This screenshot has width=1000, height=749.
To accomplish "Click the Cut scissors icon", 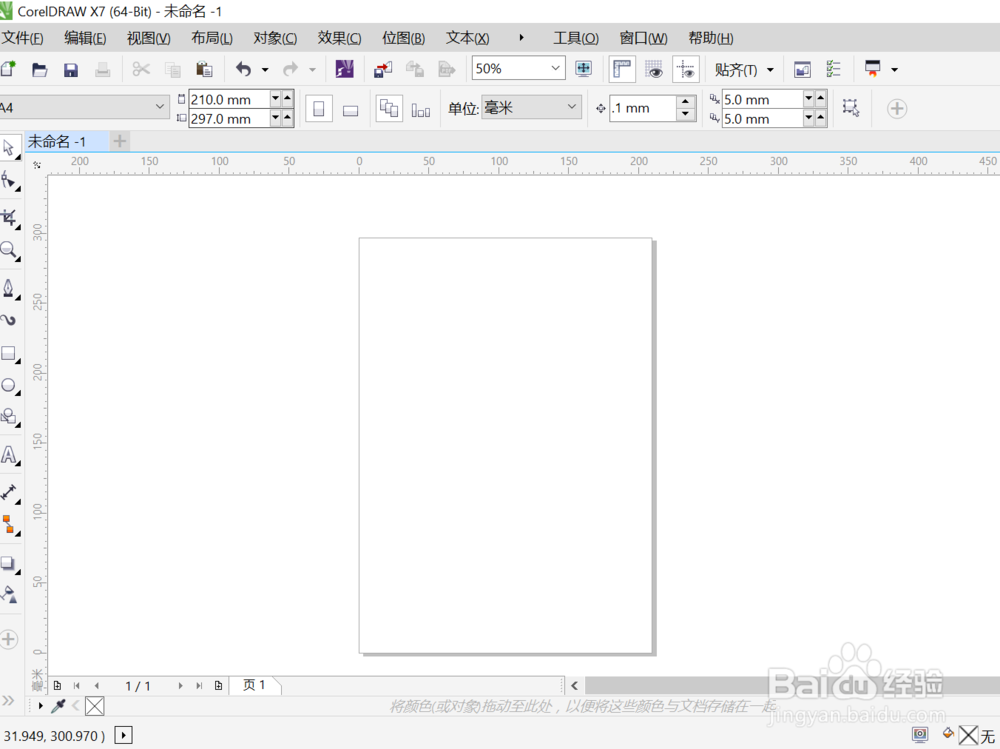I will (x=141, y=69).
